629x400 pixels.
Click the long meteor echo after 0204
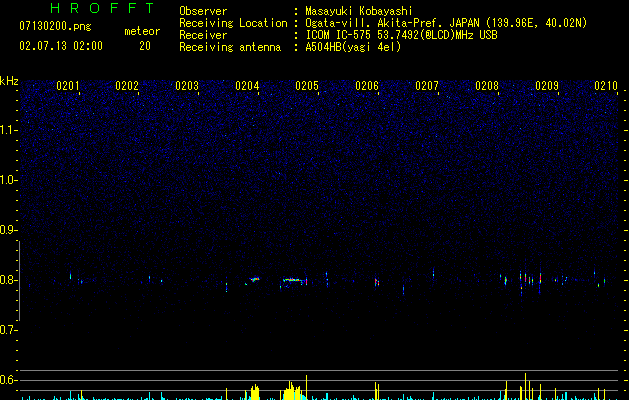pyautogui.click(x=294, y=281)
